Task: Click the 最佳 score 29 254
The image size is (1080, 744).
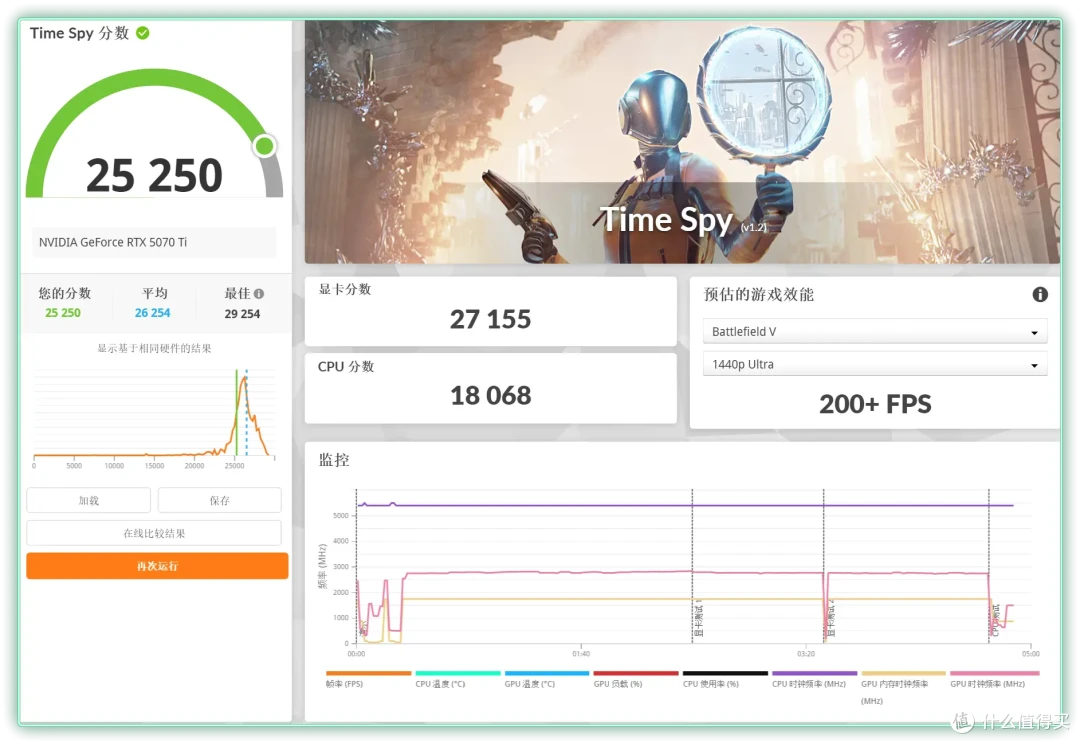Action: tap(242, 313)
